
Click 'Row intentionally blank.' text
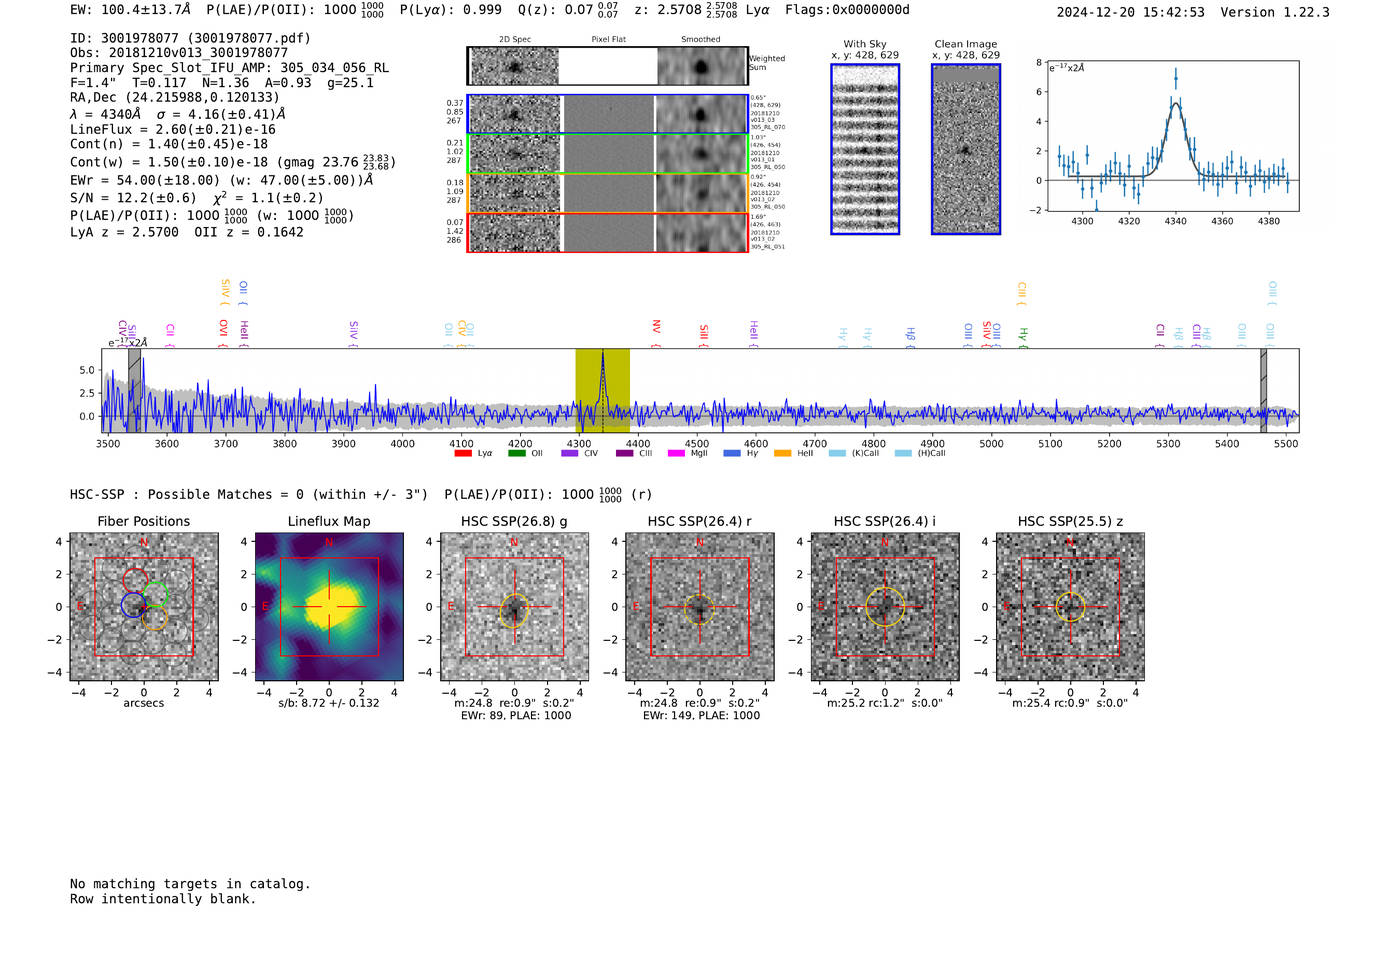tap(163, 899)
